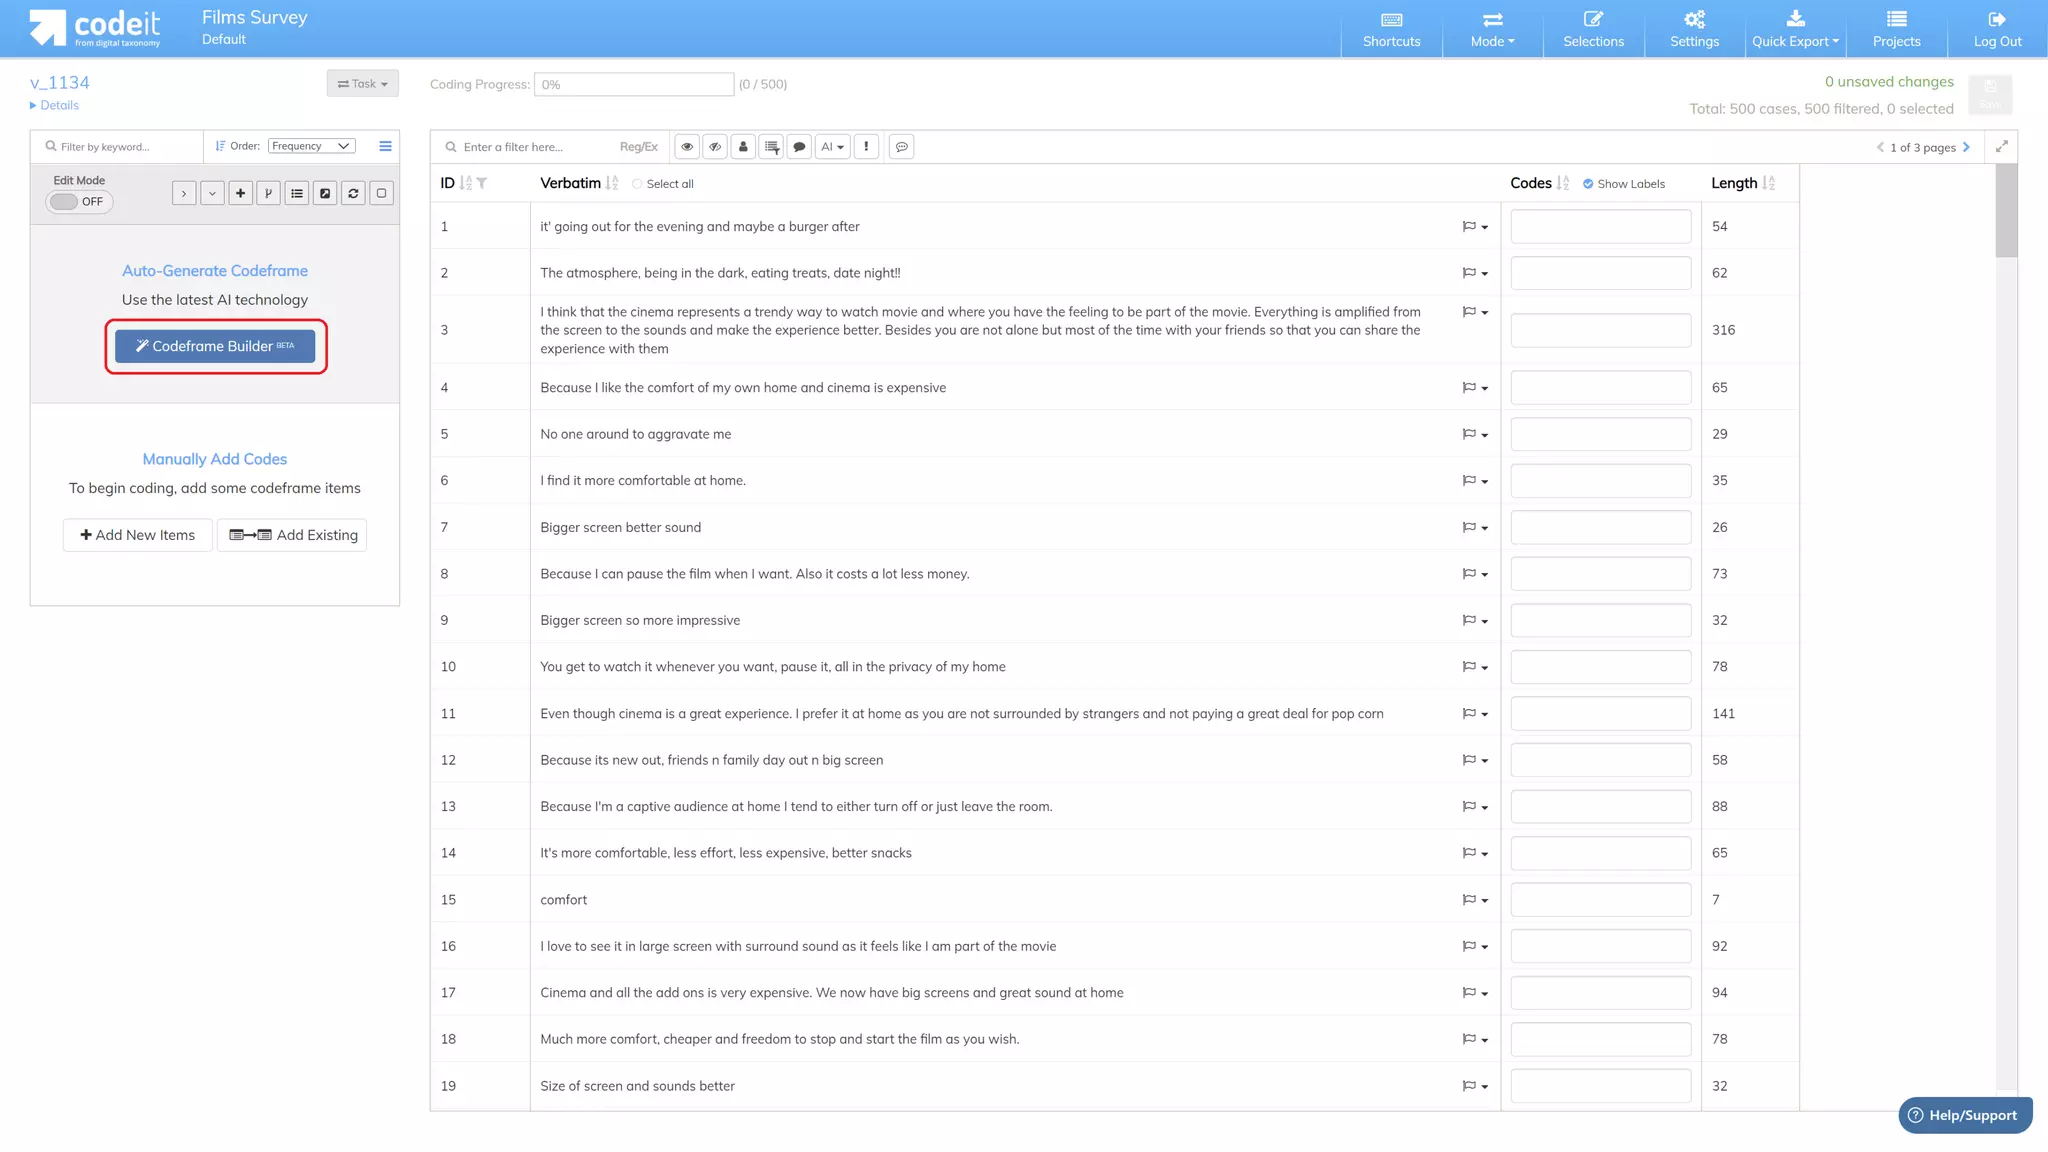The image size is (2048, 1152).
Task: Open the codeframe hamburger menu icon
Action: [x=385, y=146]
